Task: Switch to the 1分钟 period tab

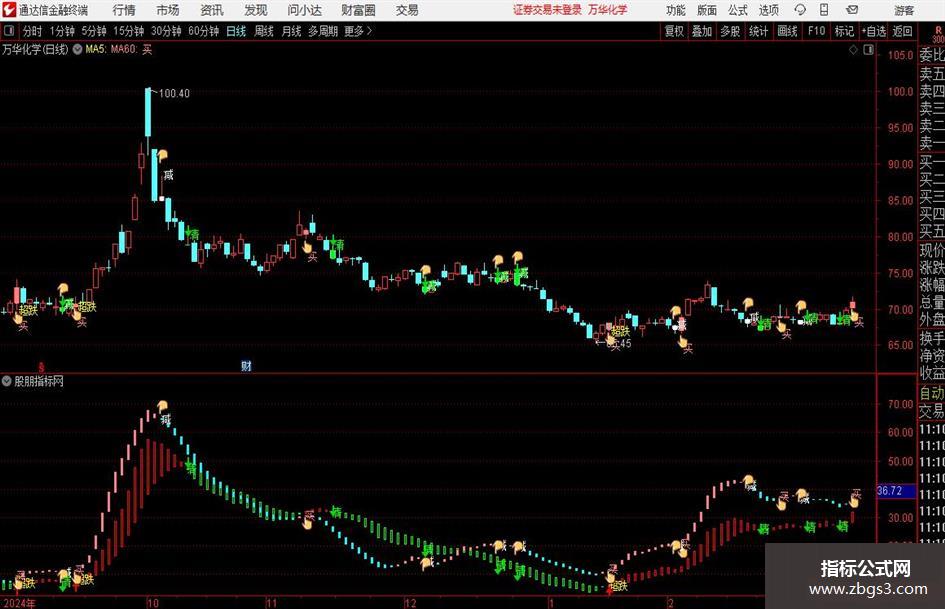Action: click(x=62, y=31)
